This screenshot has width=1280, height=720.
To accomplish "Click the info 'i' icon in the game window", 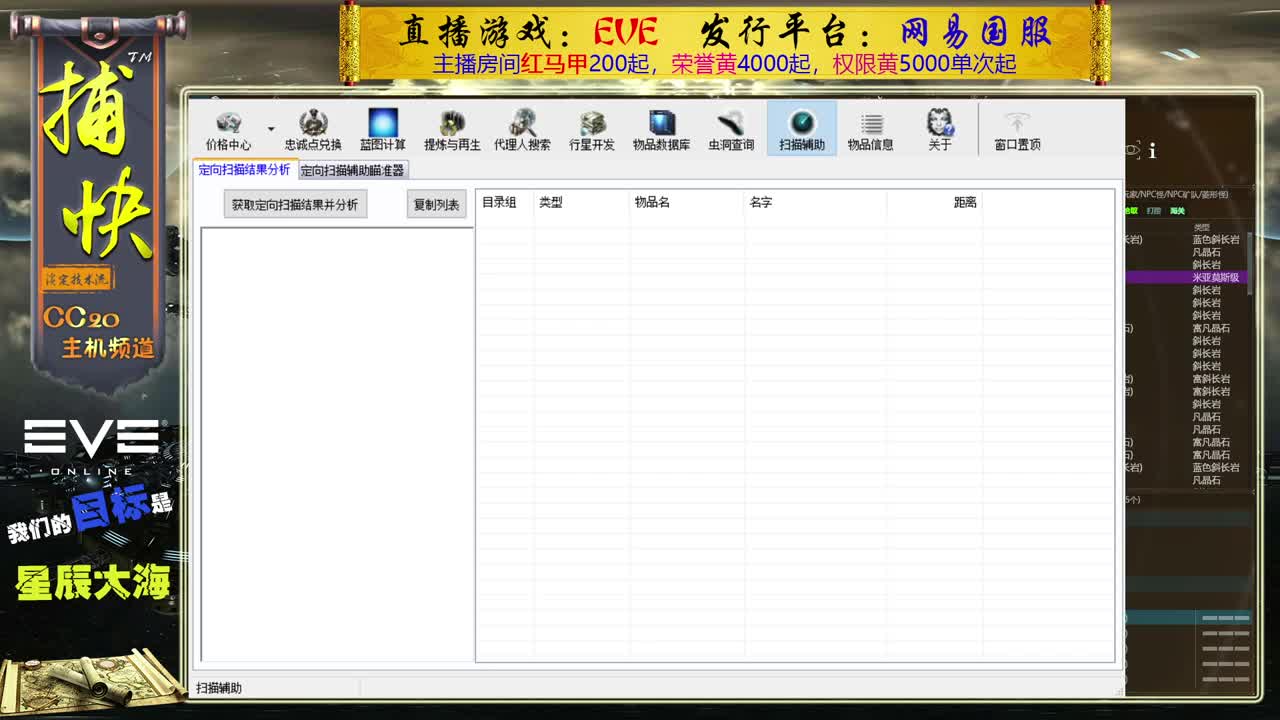I will tap(1152, 151).
